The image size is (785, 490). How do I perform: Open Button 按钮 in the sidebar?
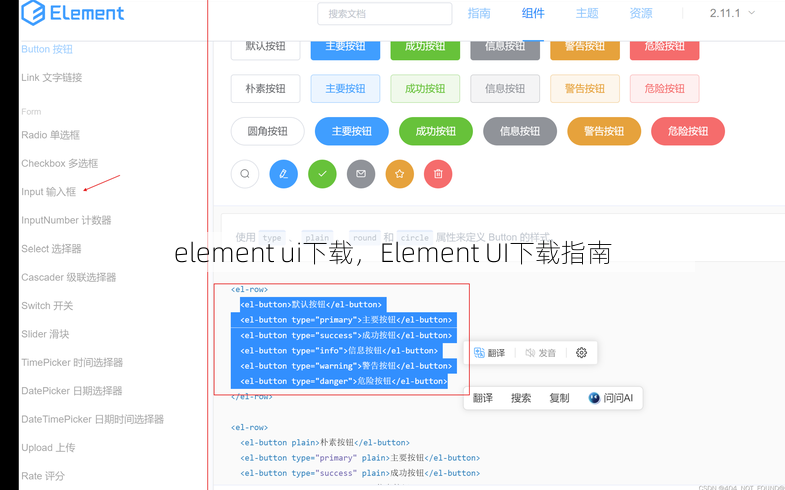point(47,49)
